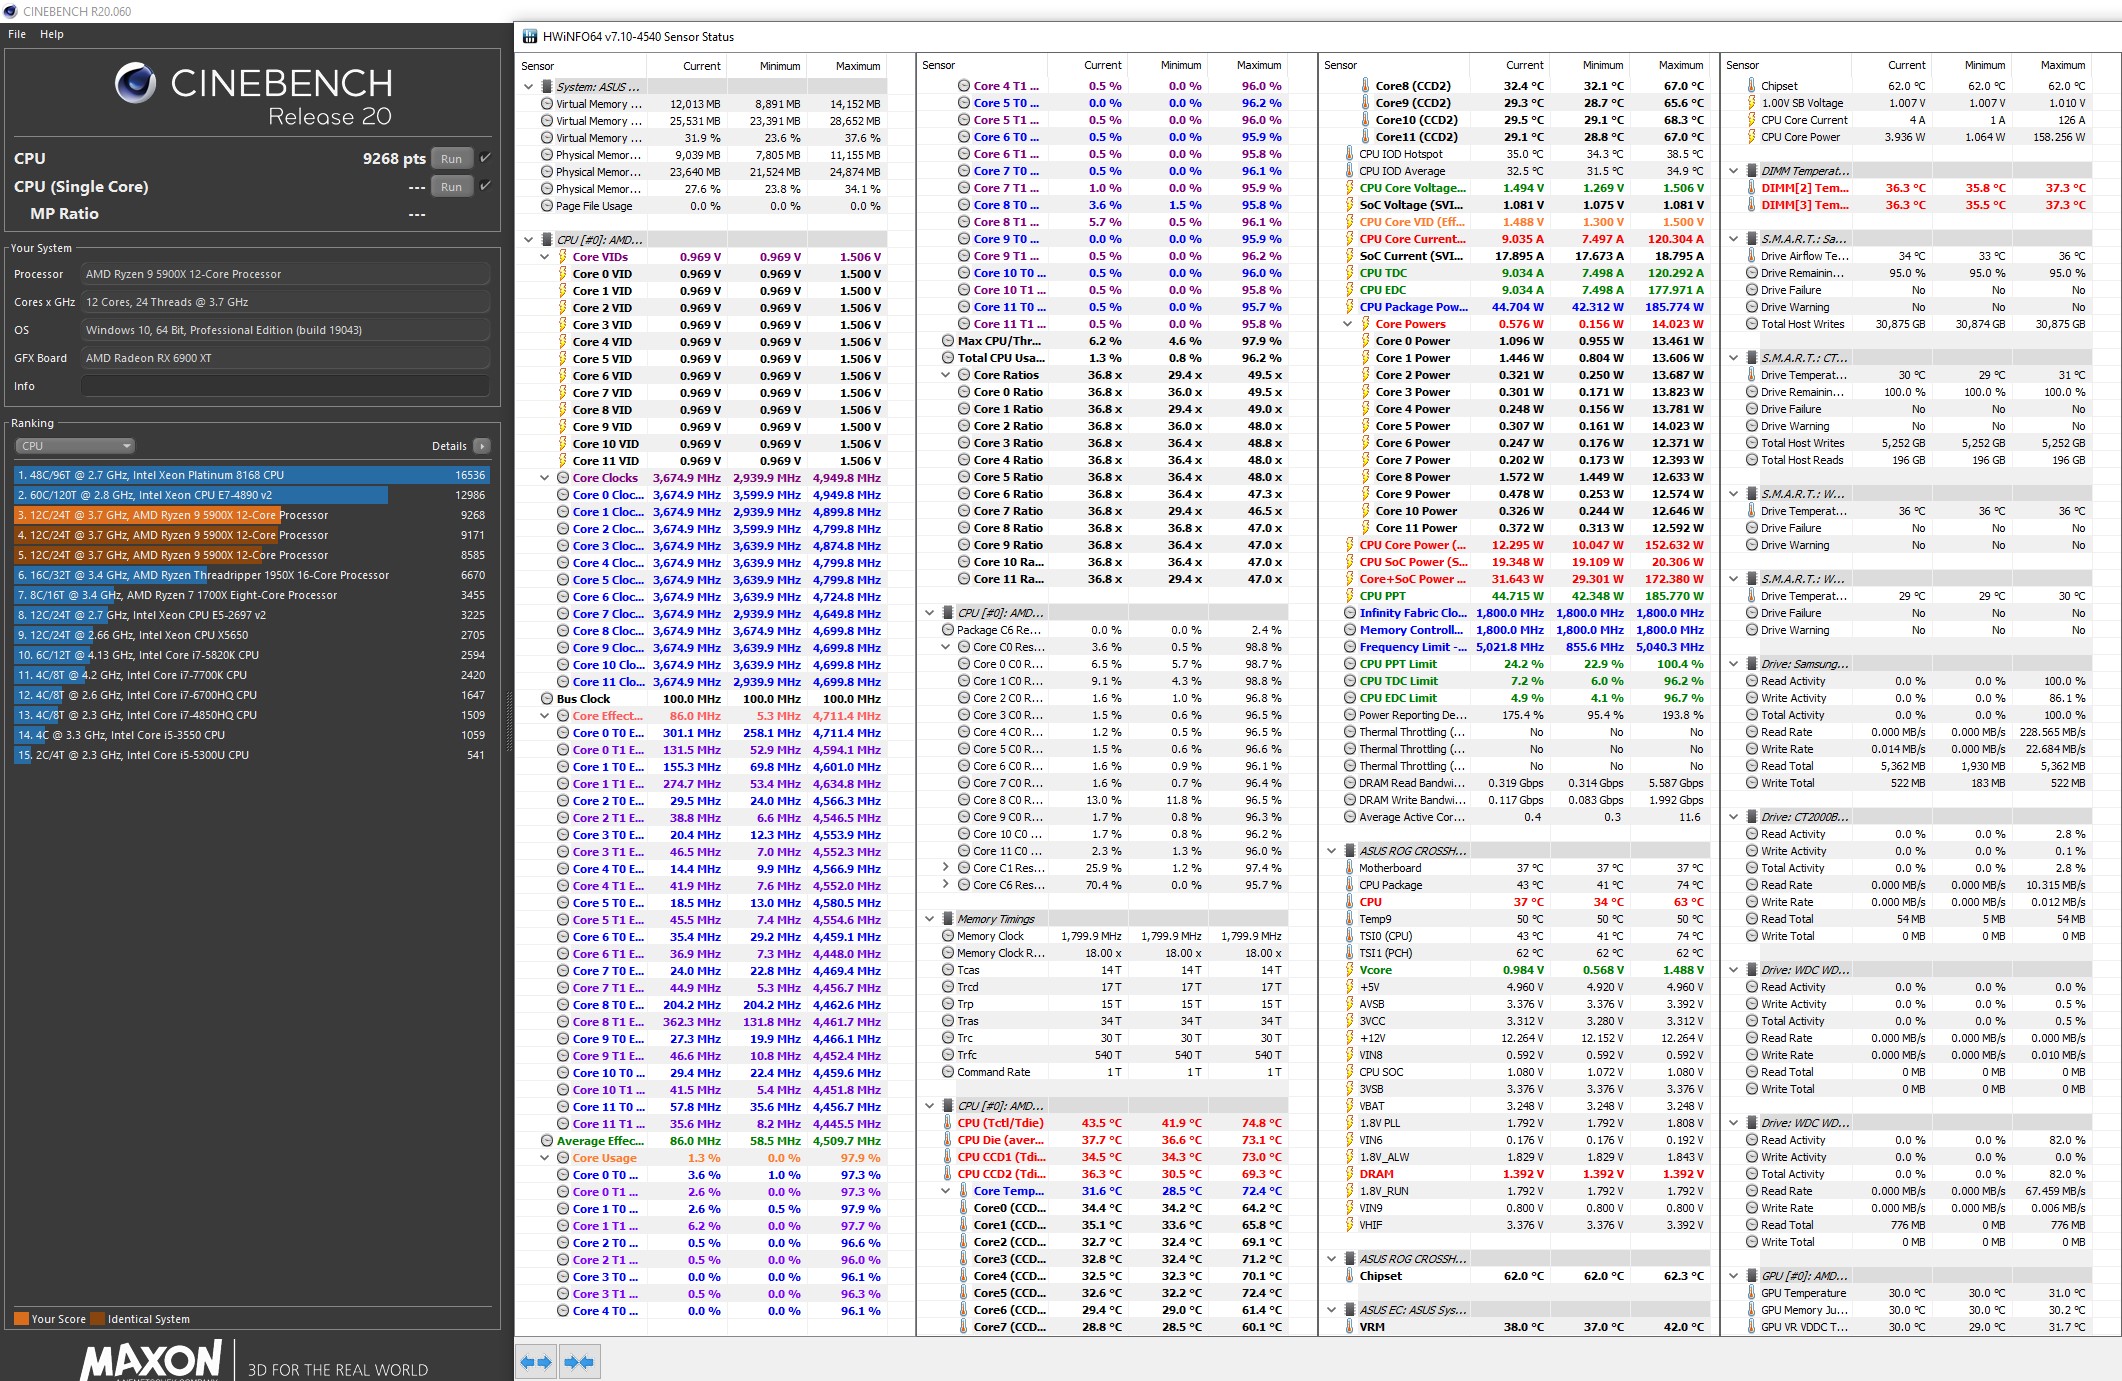Viewport: 2122px width, 1381px height.
Task: Click the expand sensor columns arrows button
Action: 536,1362
